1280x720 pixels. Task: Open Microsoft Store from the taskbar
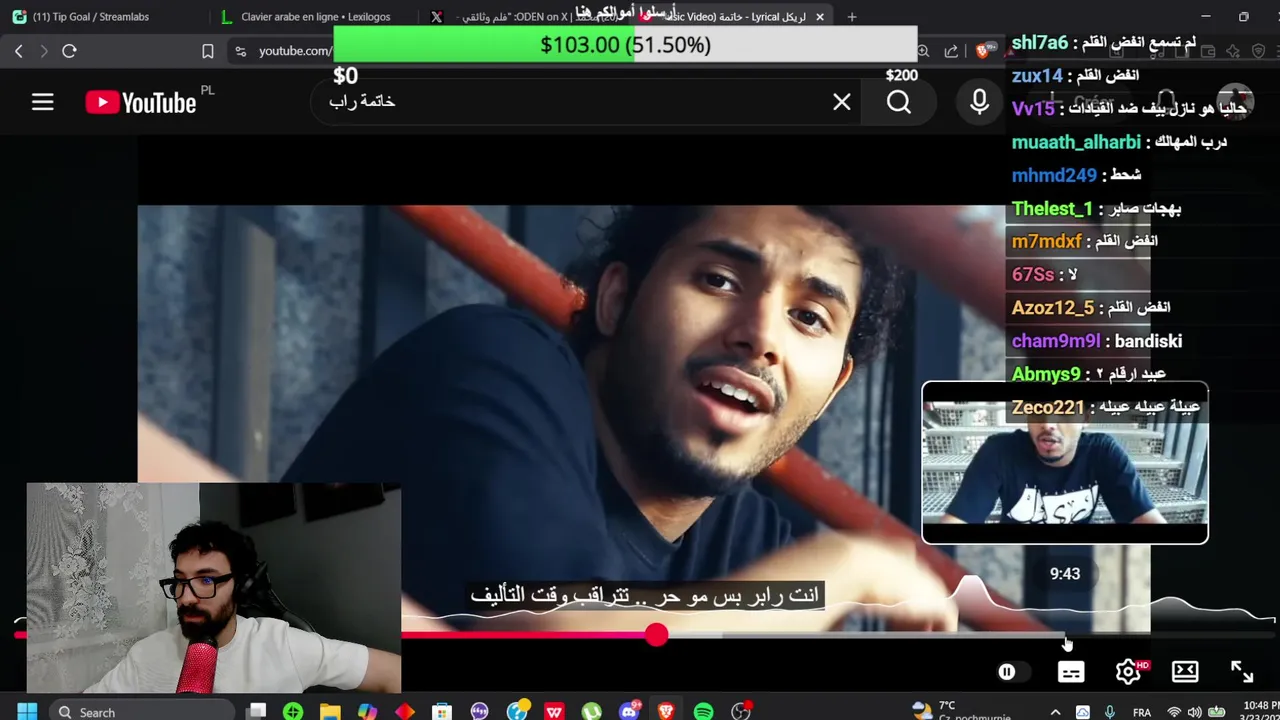point(442,712)
